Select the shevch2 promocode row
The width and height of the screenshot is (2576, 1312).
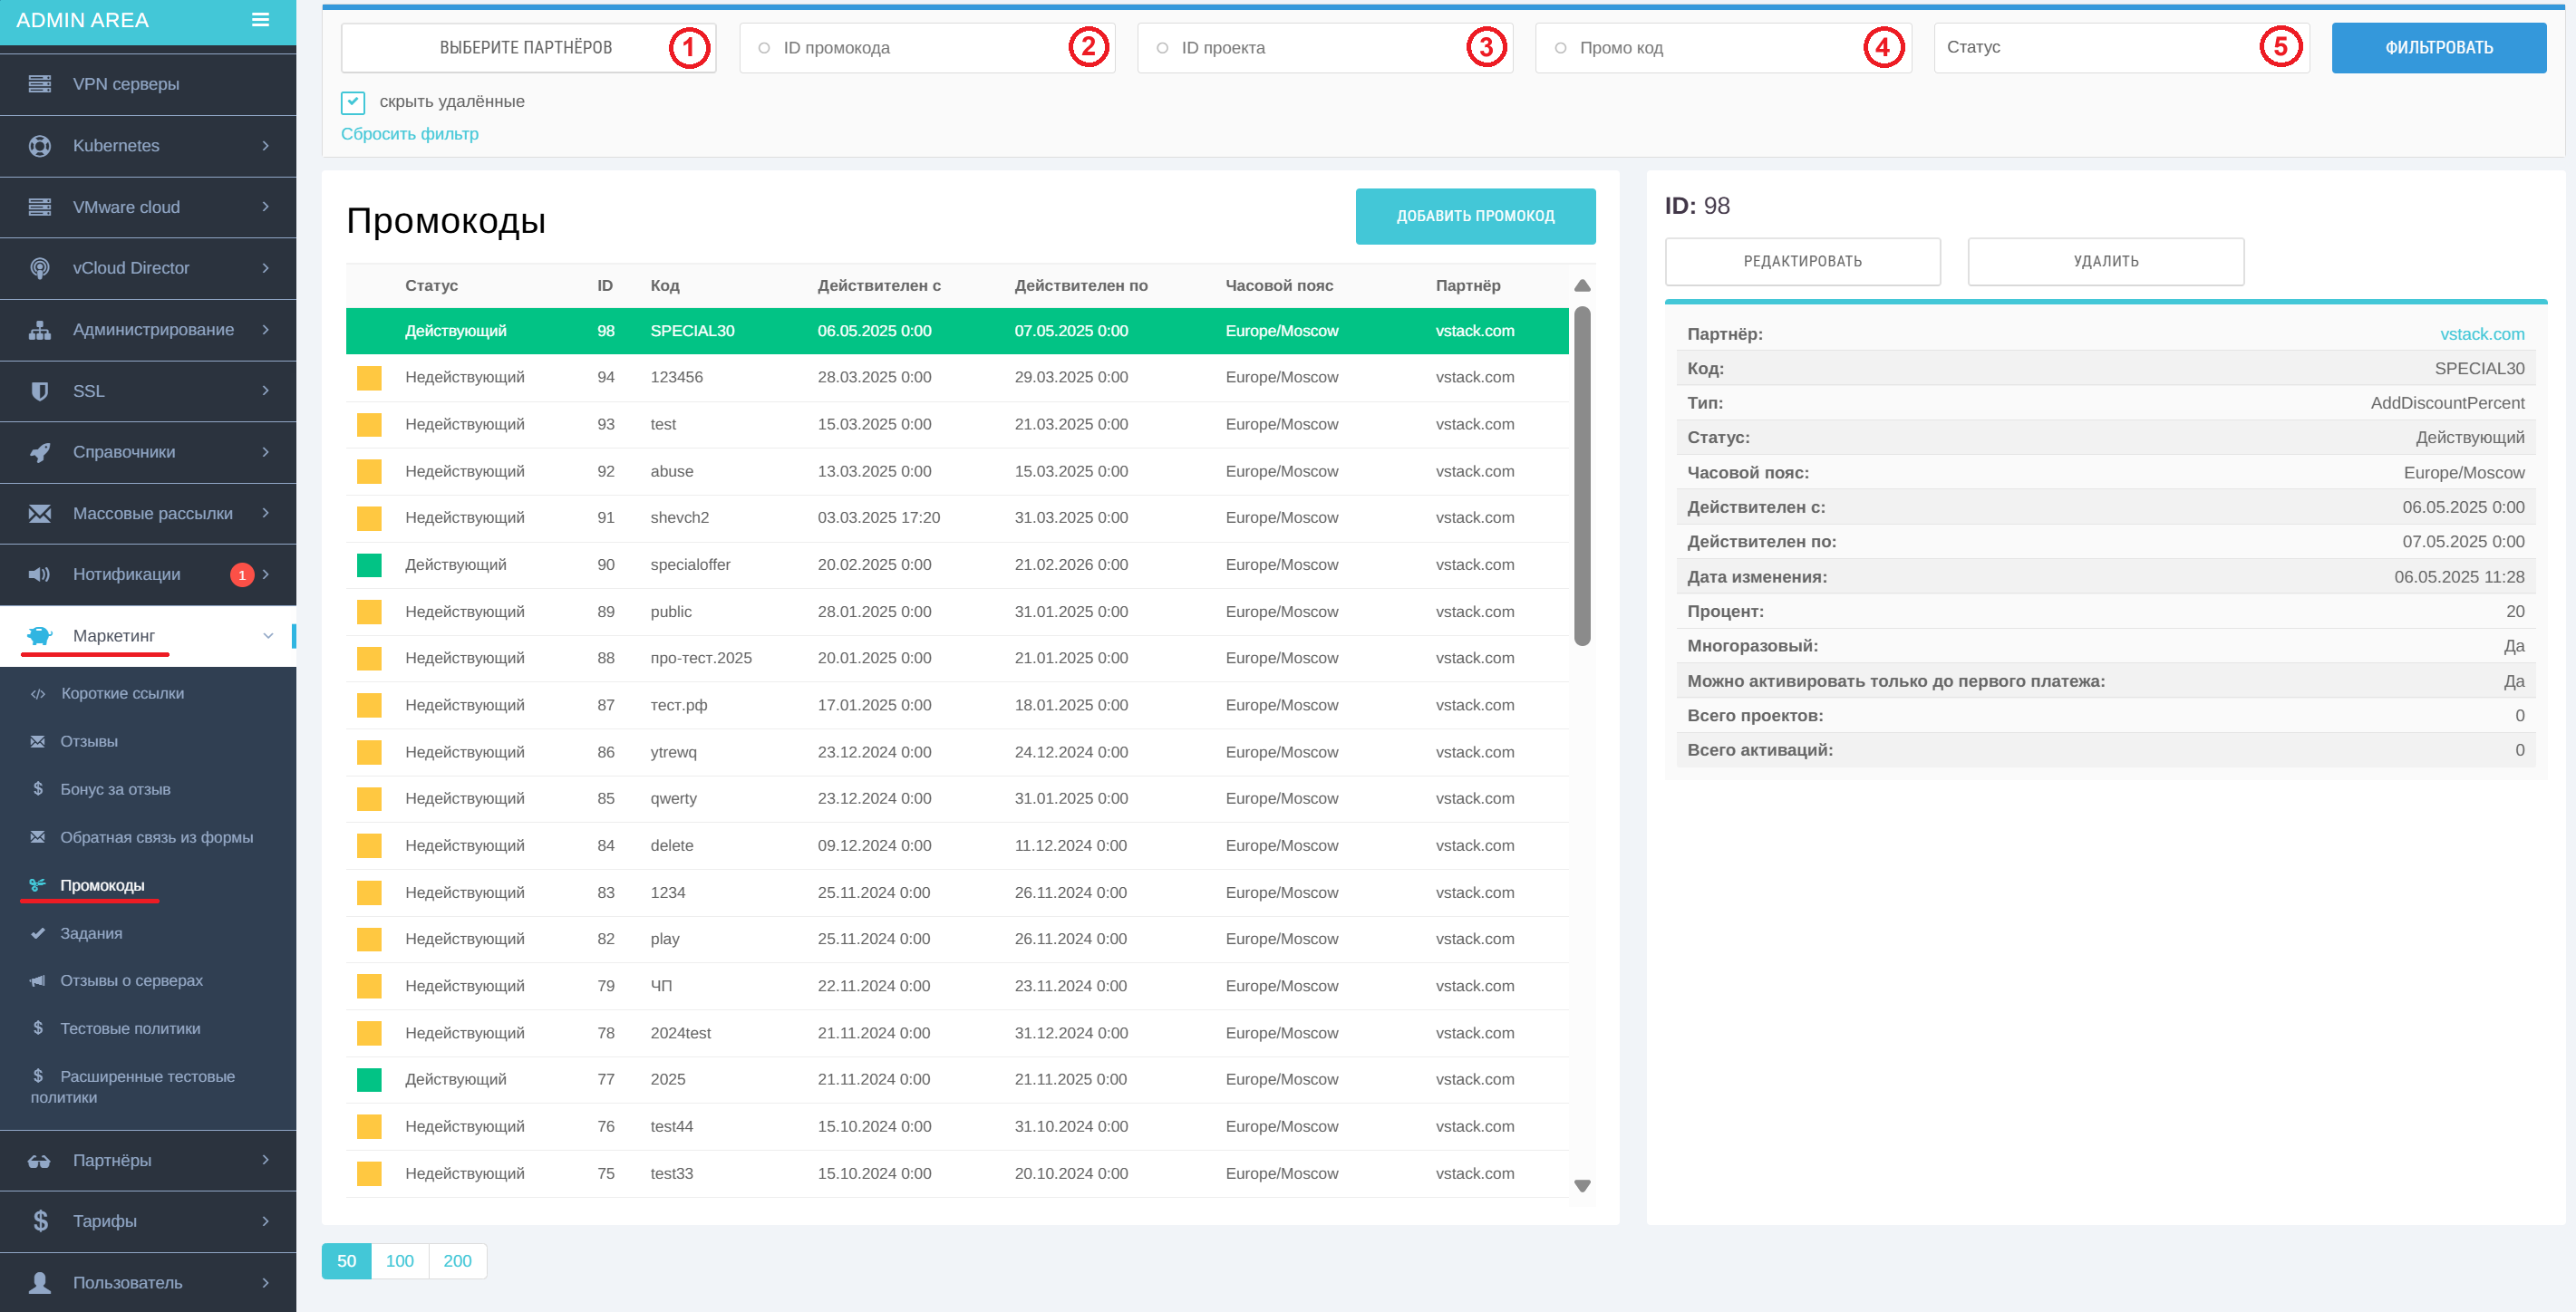(x=957, y=518)
